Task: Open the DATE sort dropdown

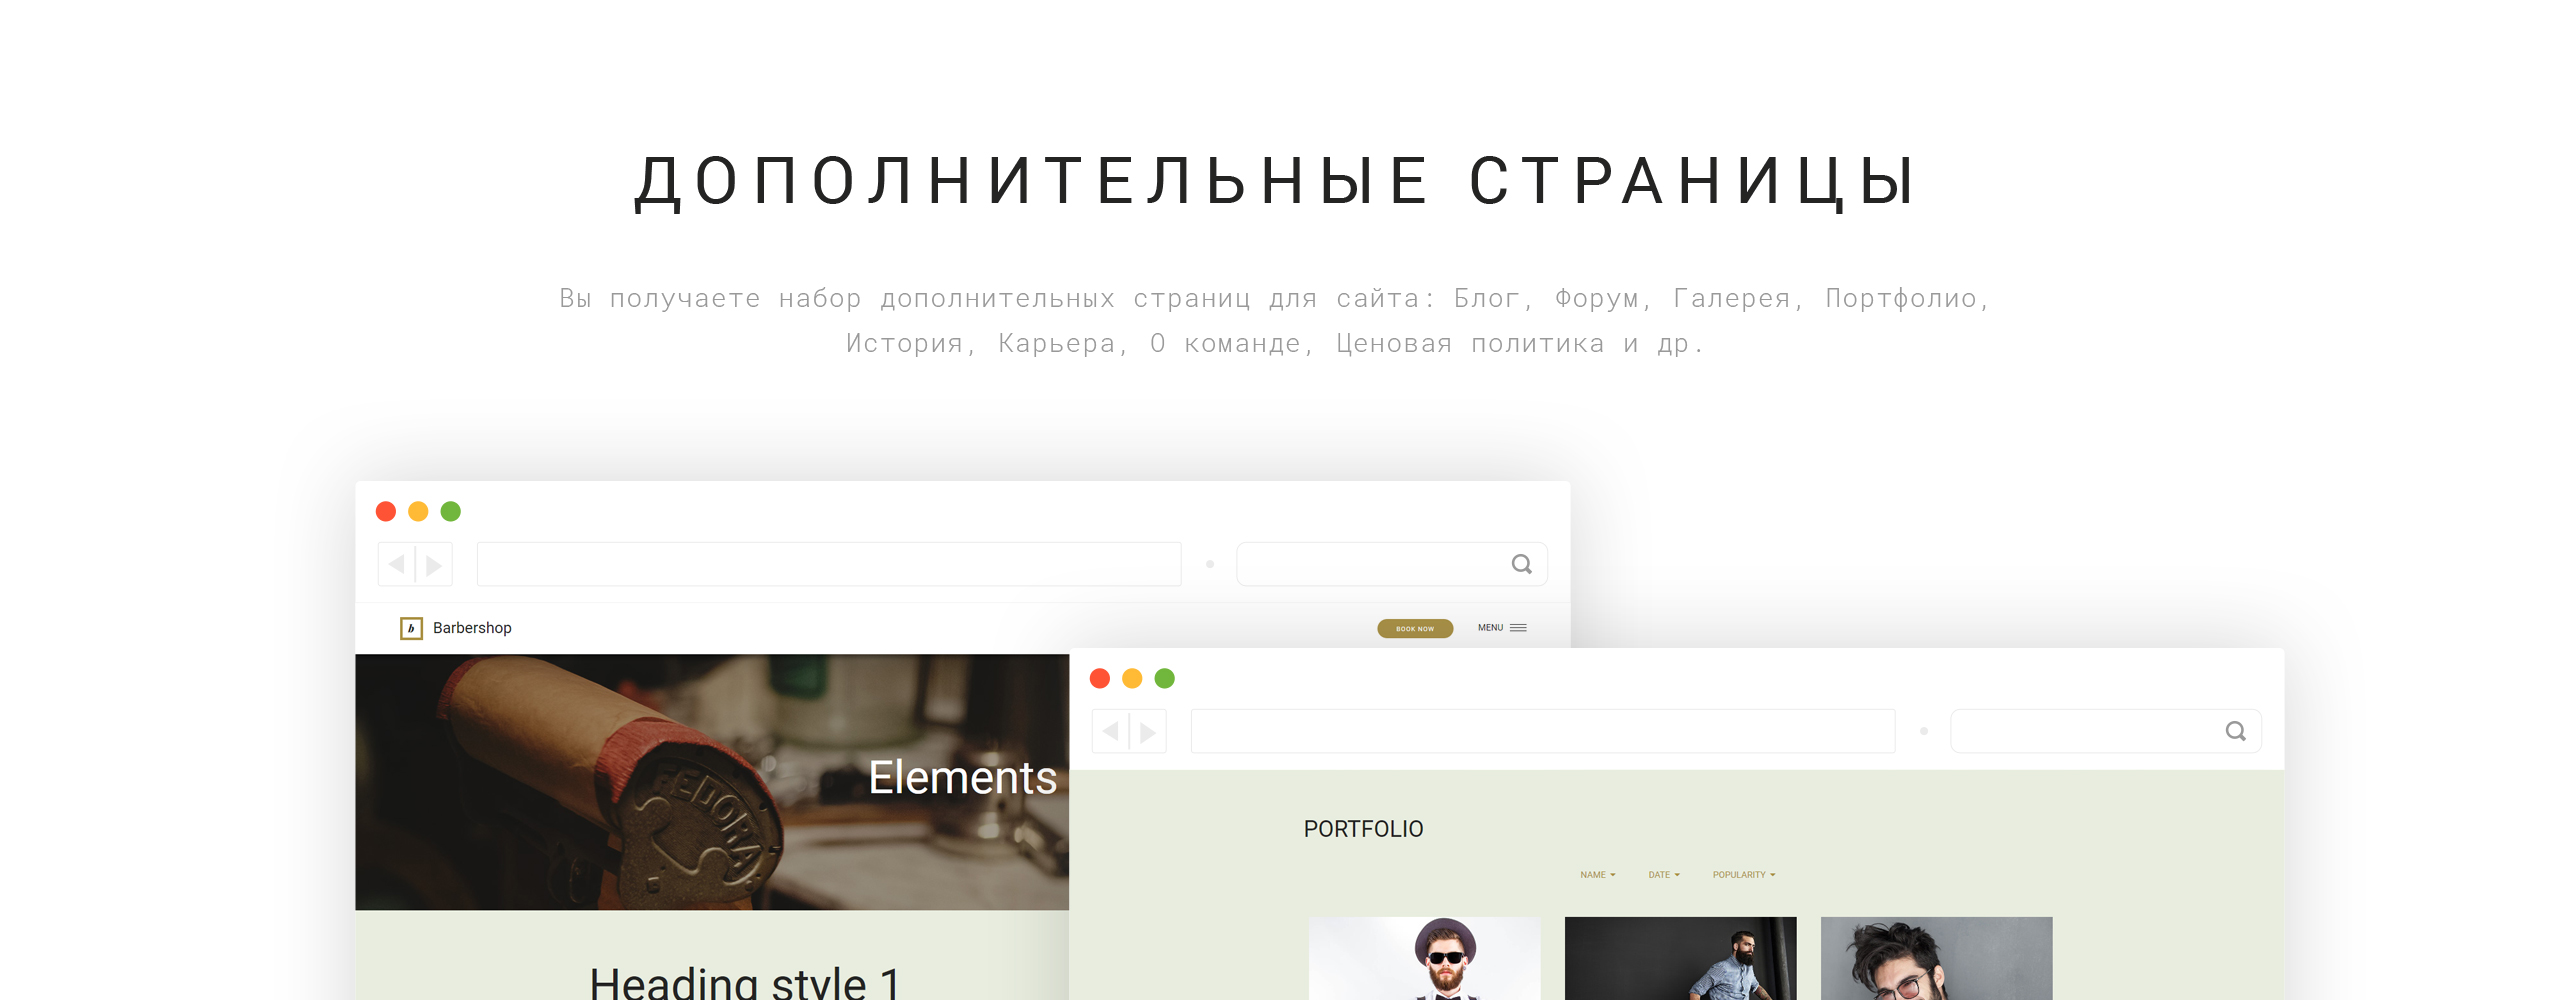Action: pos(1664,875)
